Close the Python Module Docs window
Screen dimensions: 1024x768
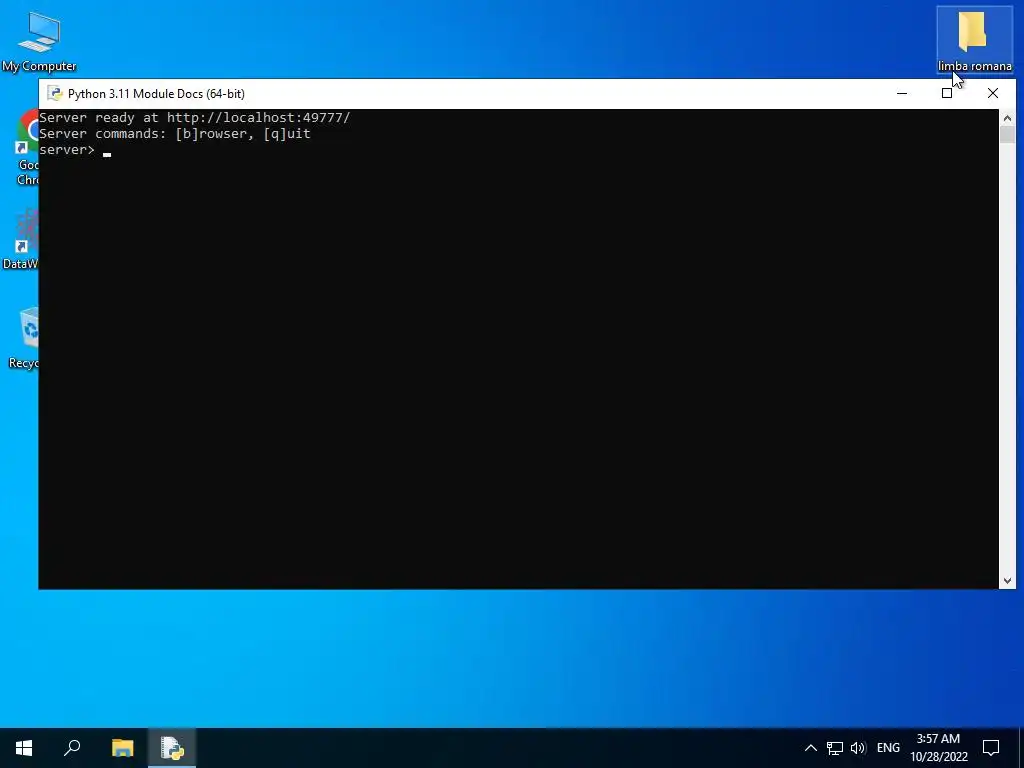tap(993, 93)
